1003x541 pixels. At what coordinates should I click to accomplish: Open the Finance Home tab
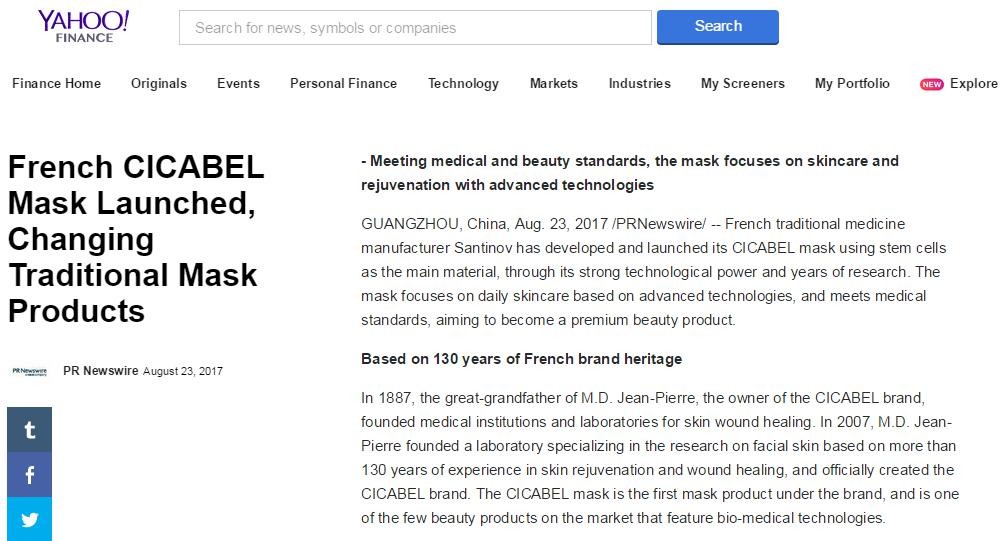[x=56, y=84]
